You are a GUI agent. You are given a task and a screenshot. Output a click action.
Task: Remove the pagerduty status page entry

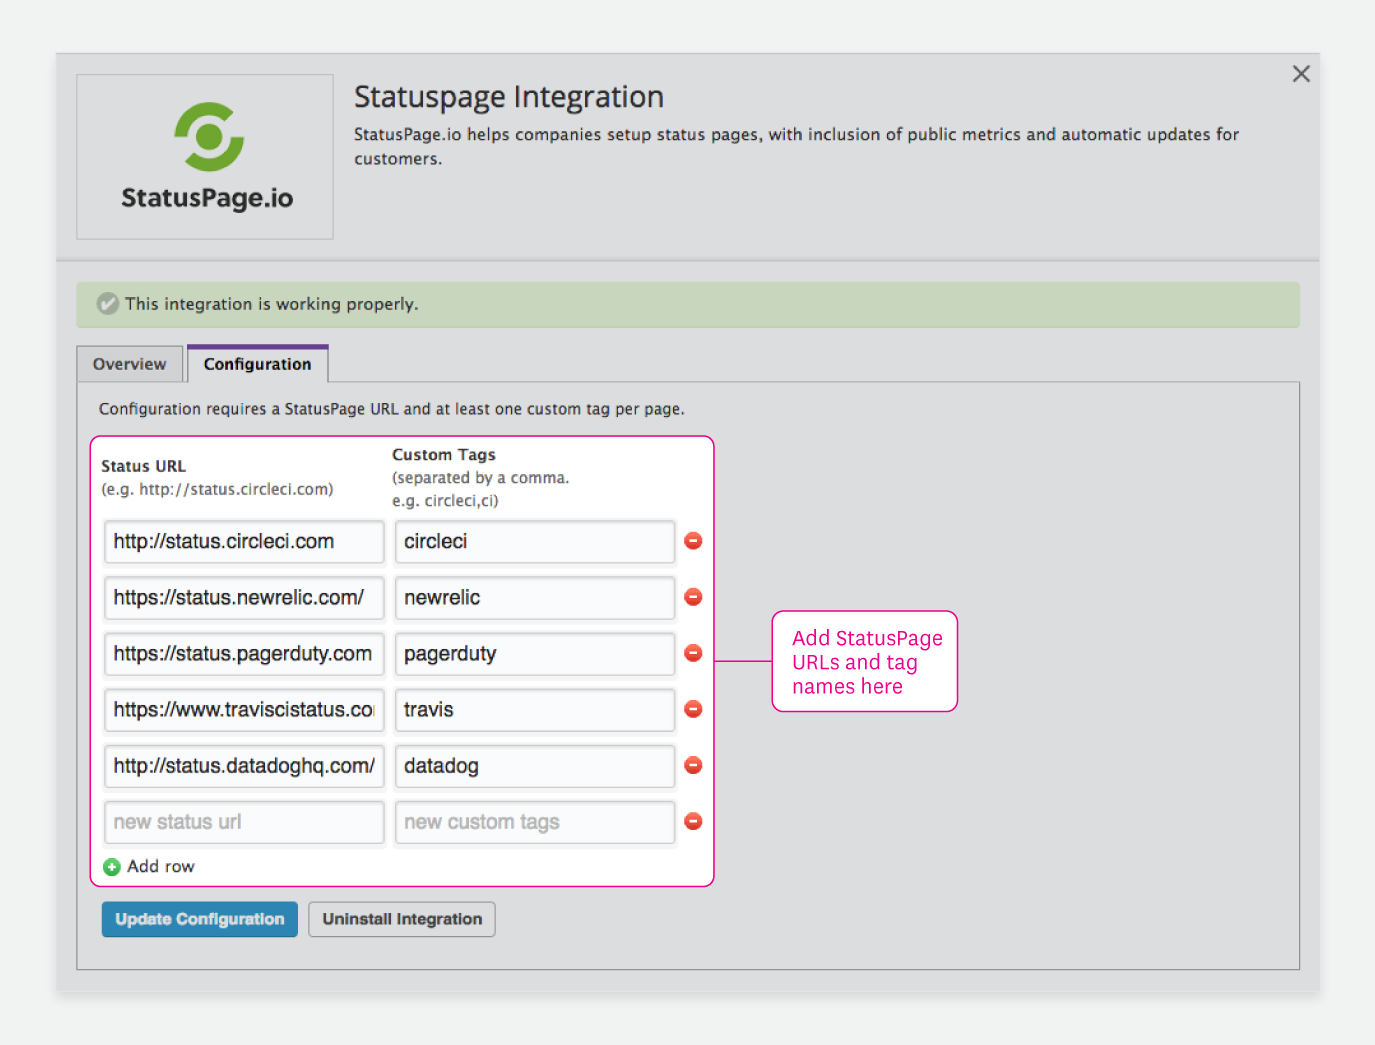(x=693, y=653)
